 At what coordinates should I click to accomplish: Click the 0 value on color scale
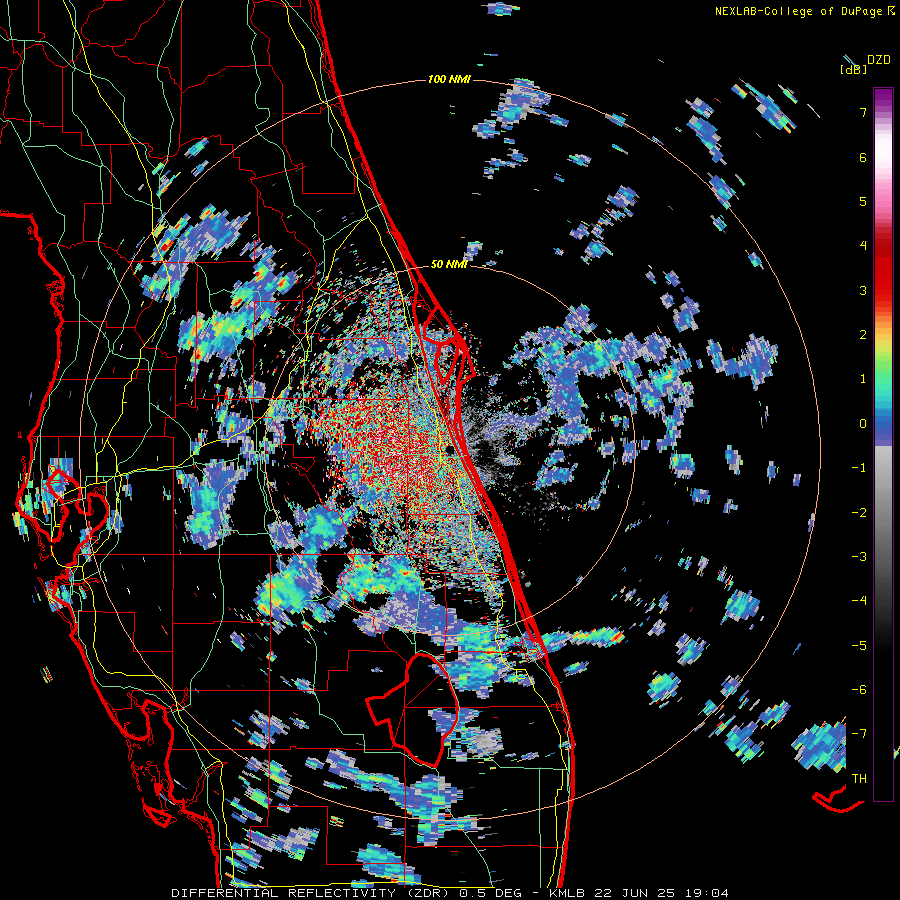point(863,424)
